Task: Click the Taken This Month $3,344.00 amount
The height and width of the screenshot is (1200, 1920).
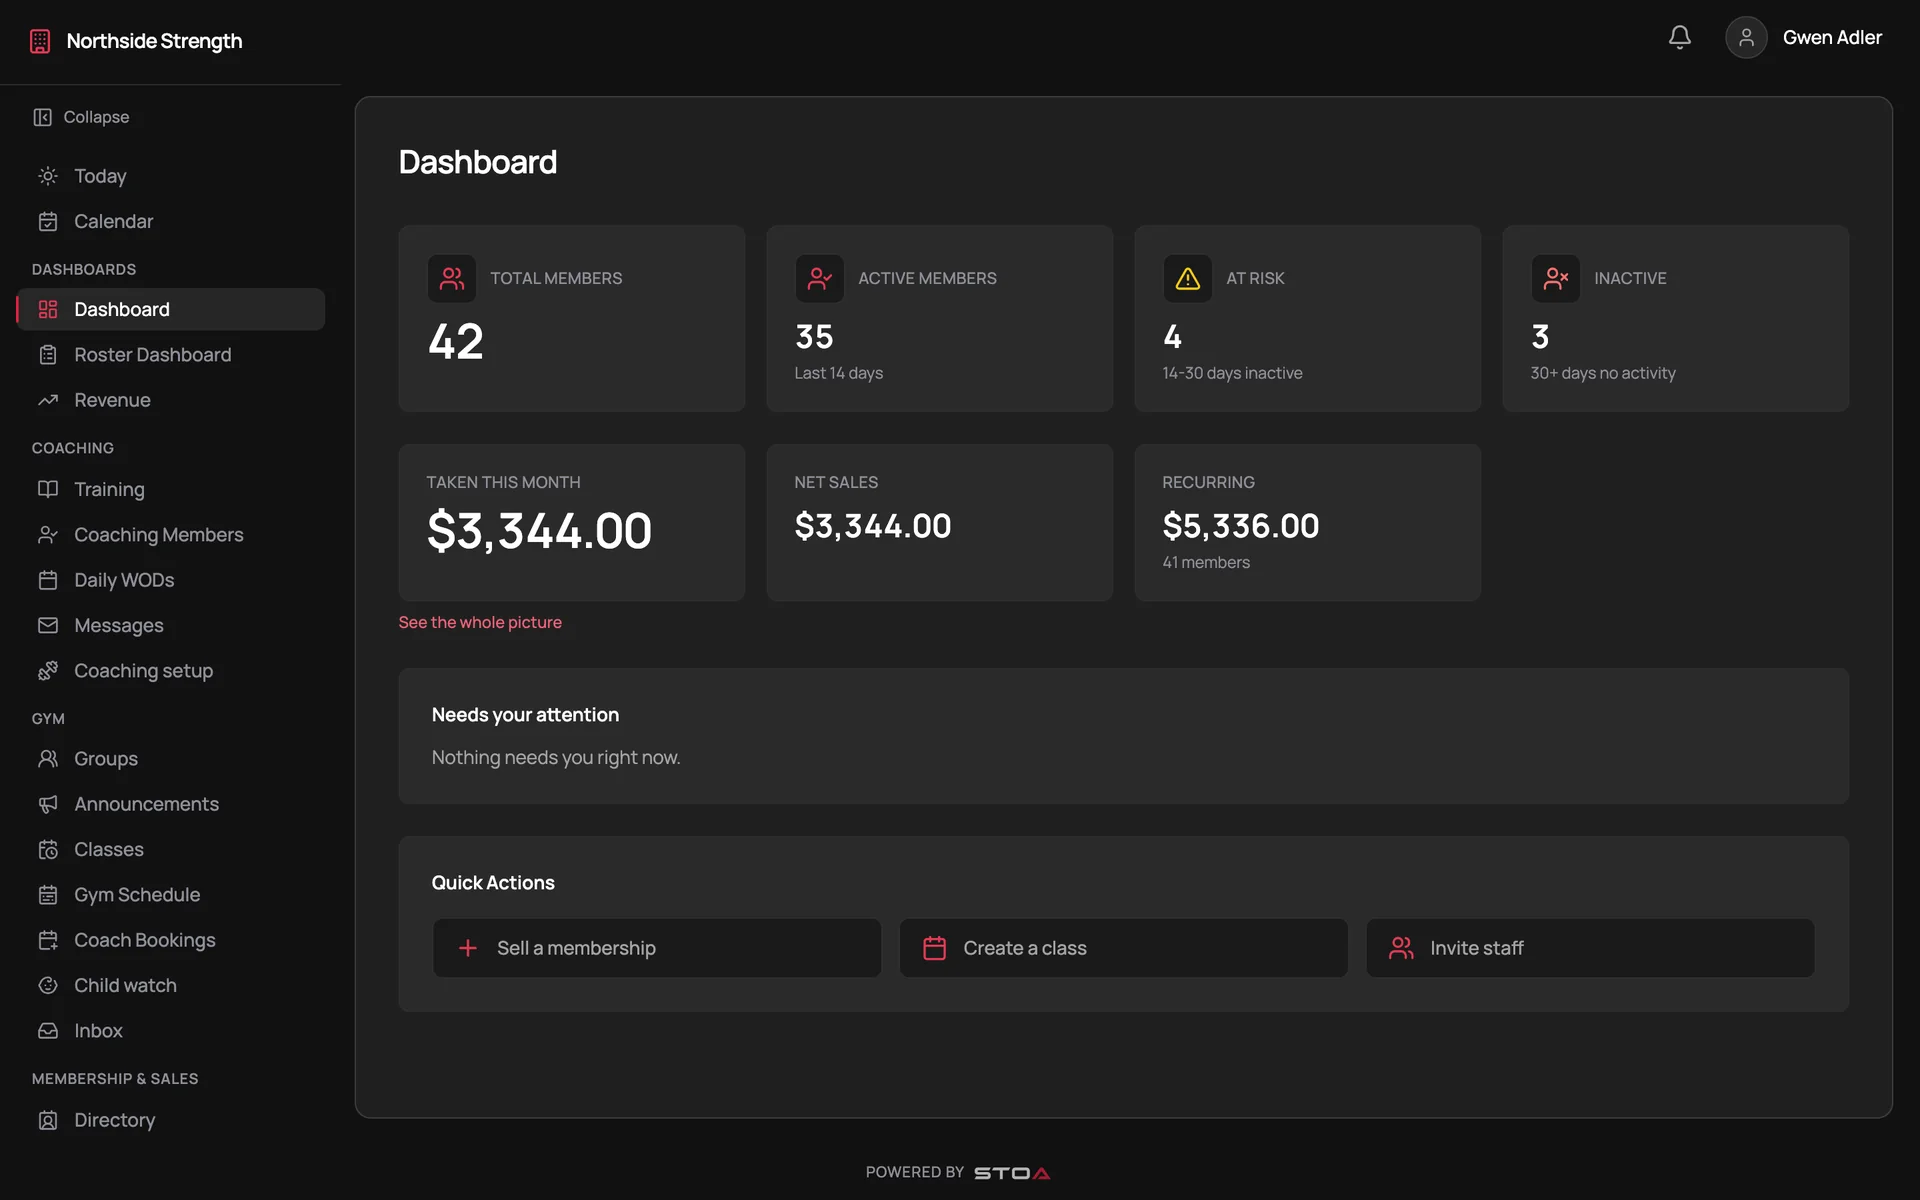Action: pos(540,531)
